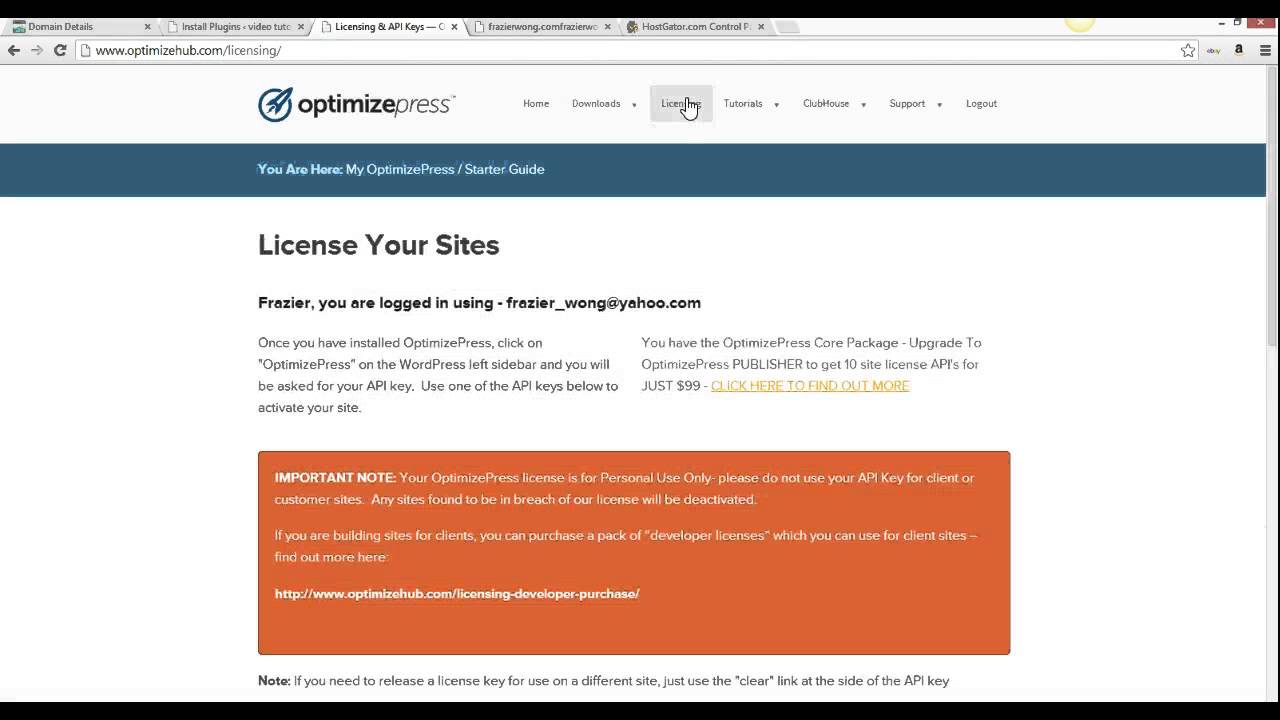The height and width of the screenshot is (720, 1280).
Task: Switch to the Install Plugins video tab
Action: click(233, 27)
